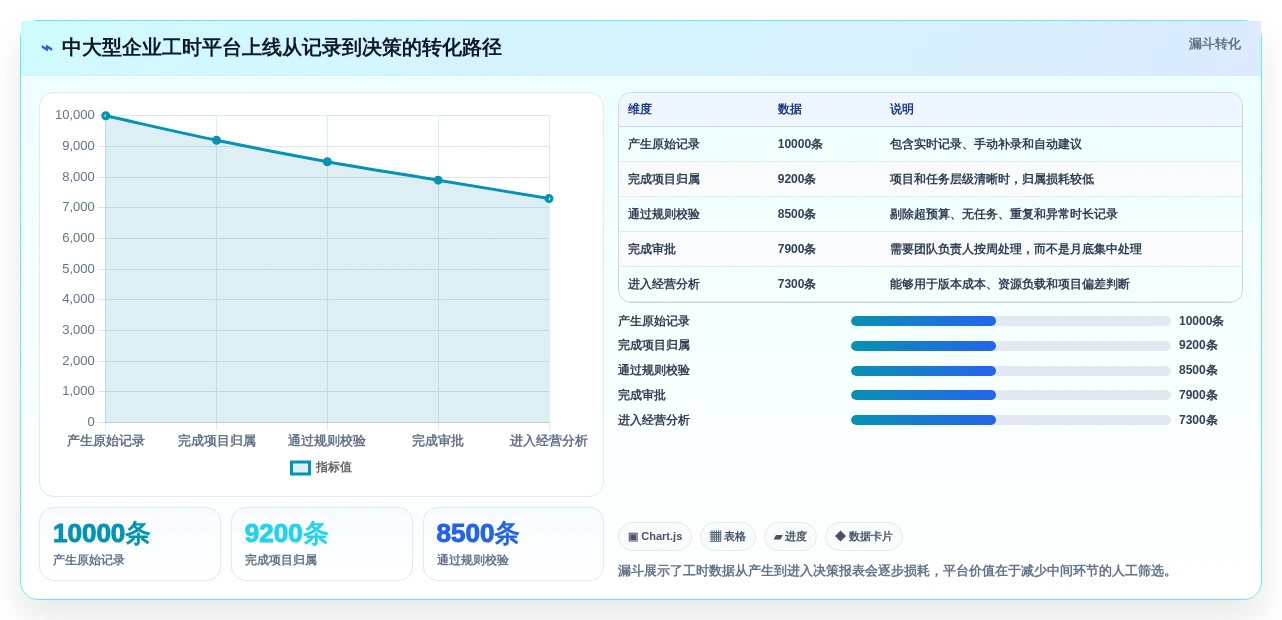Viewport: 1282px width, 620px height.
Task: Open the 10000条 产生原始记录 data card
Action: (130, 544)
